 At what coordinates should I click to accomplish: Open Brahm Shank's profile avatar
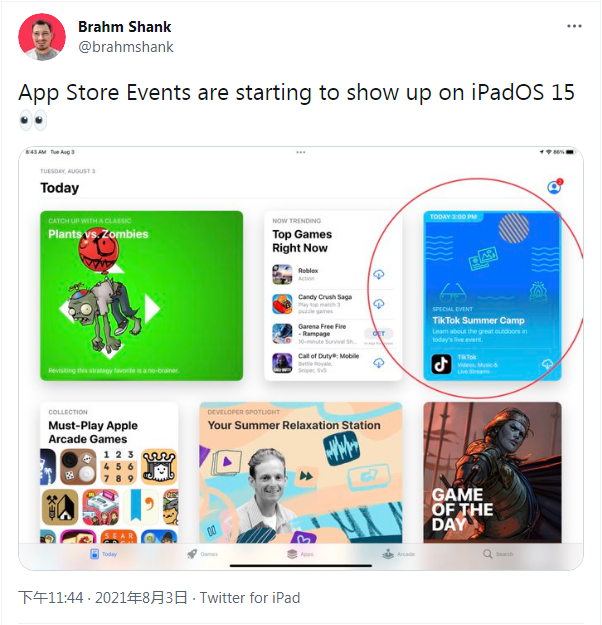coord(42,37)
